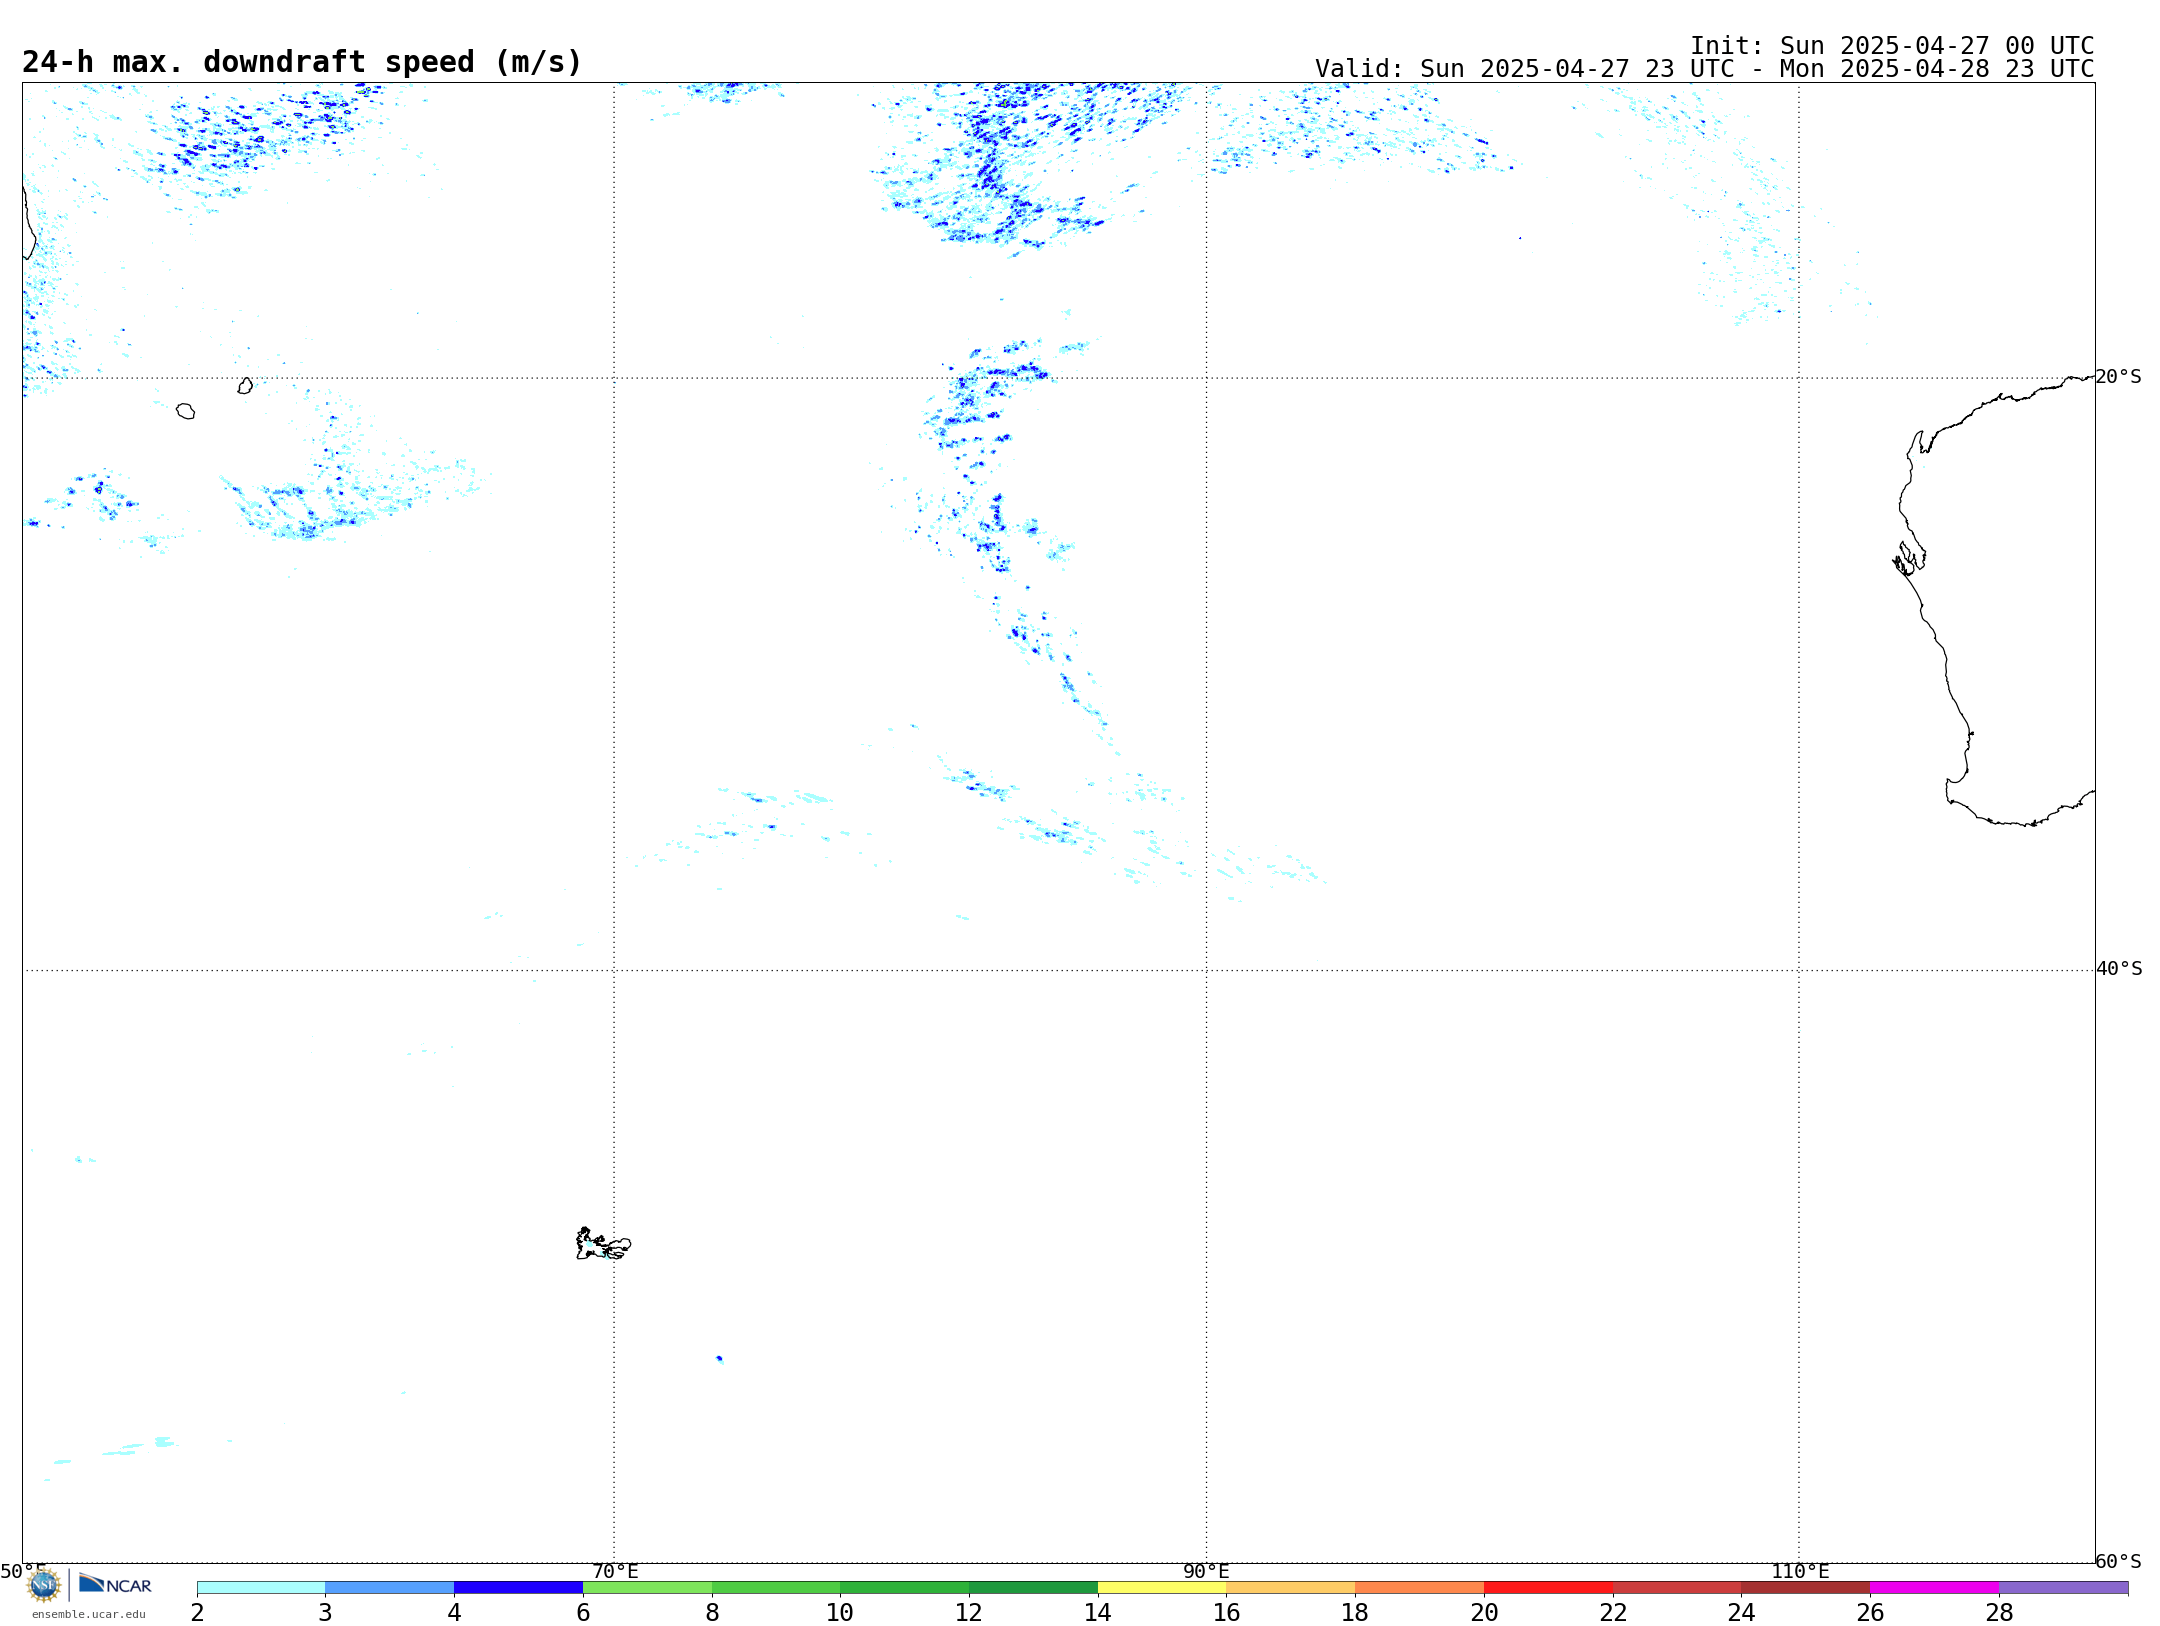The width and height of the screenshot is (2160, 1626).
Task: Pick the purple 28+ m/s swatch
Action: point(2063,1588)
